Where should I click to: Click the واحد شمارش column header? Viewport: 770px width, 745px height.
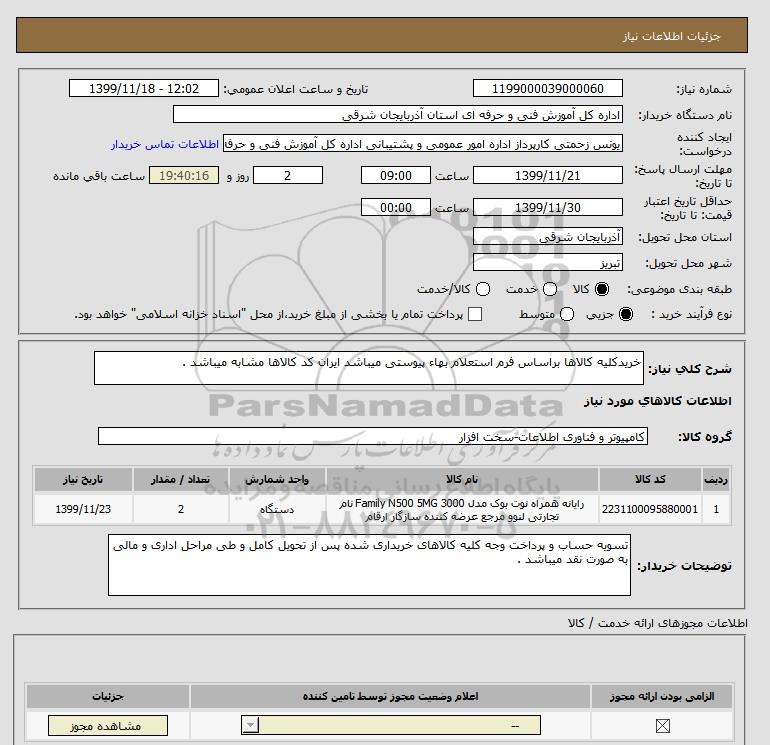pos(277,479)
